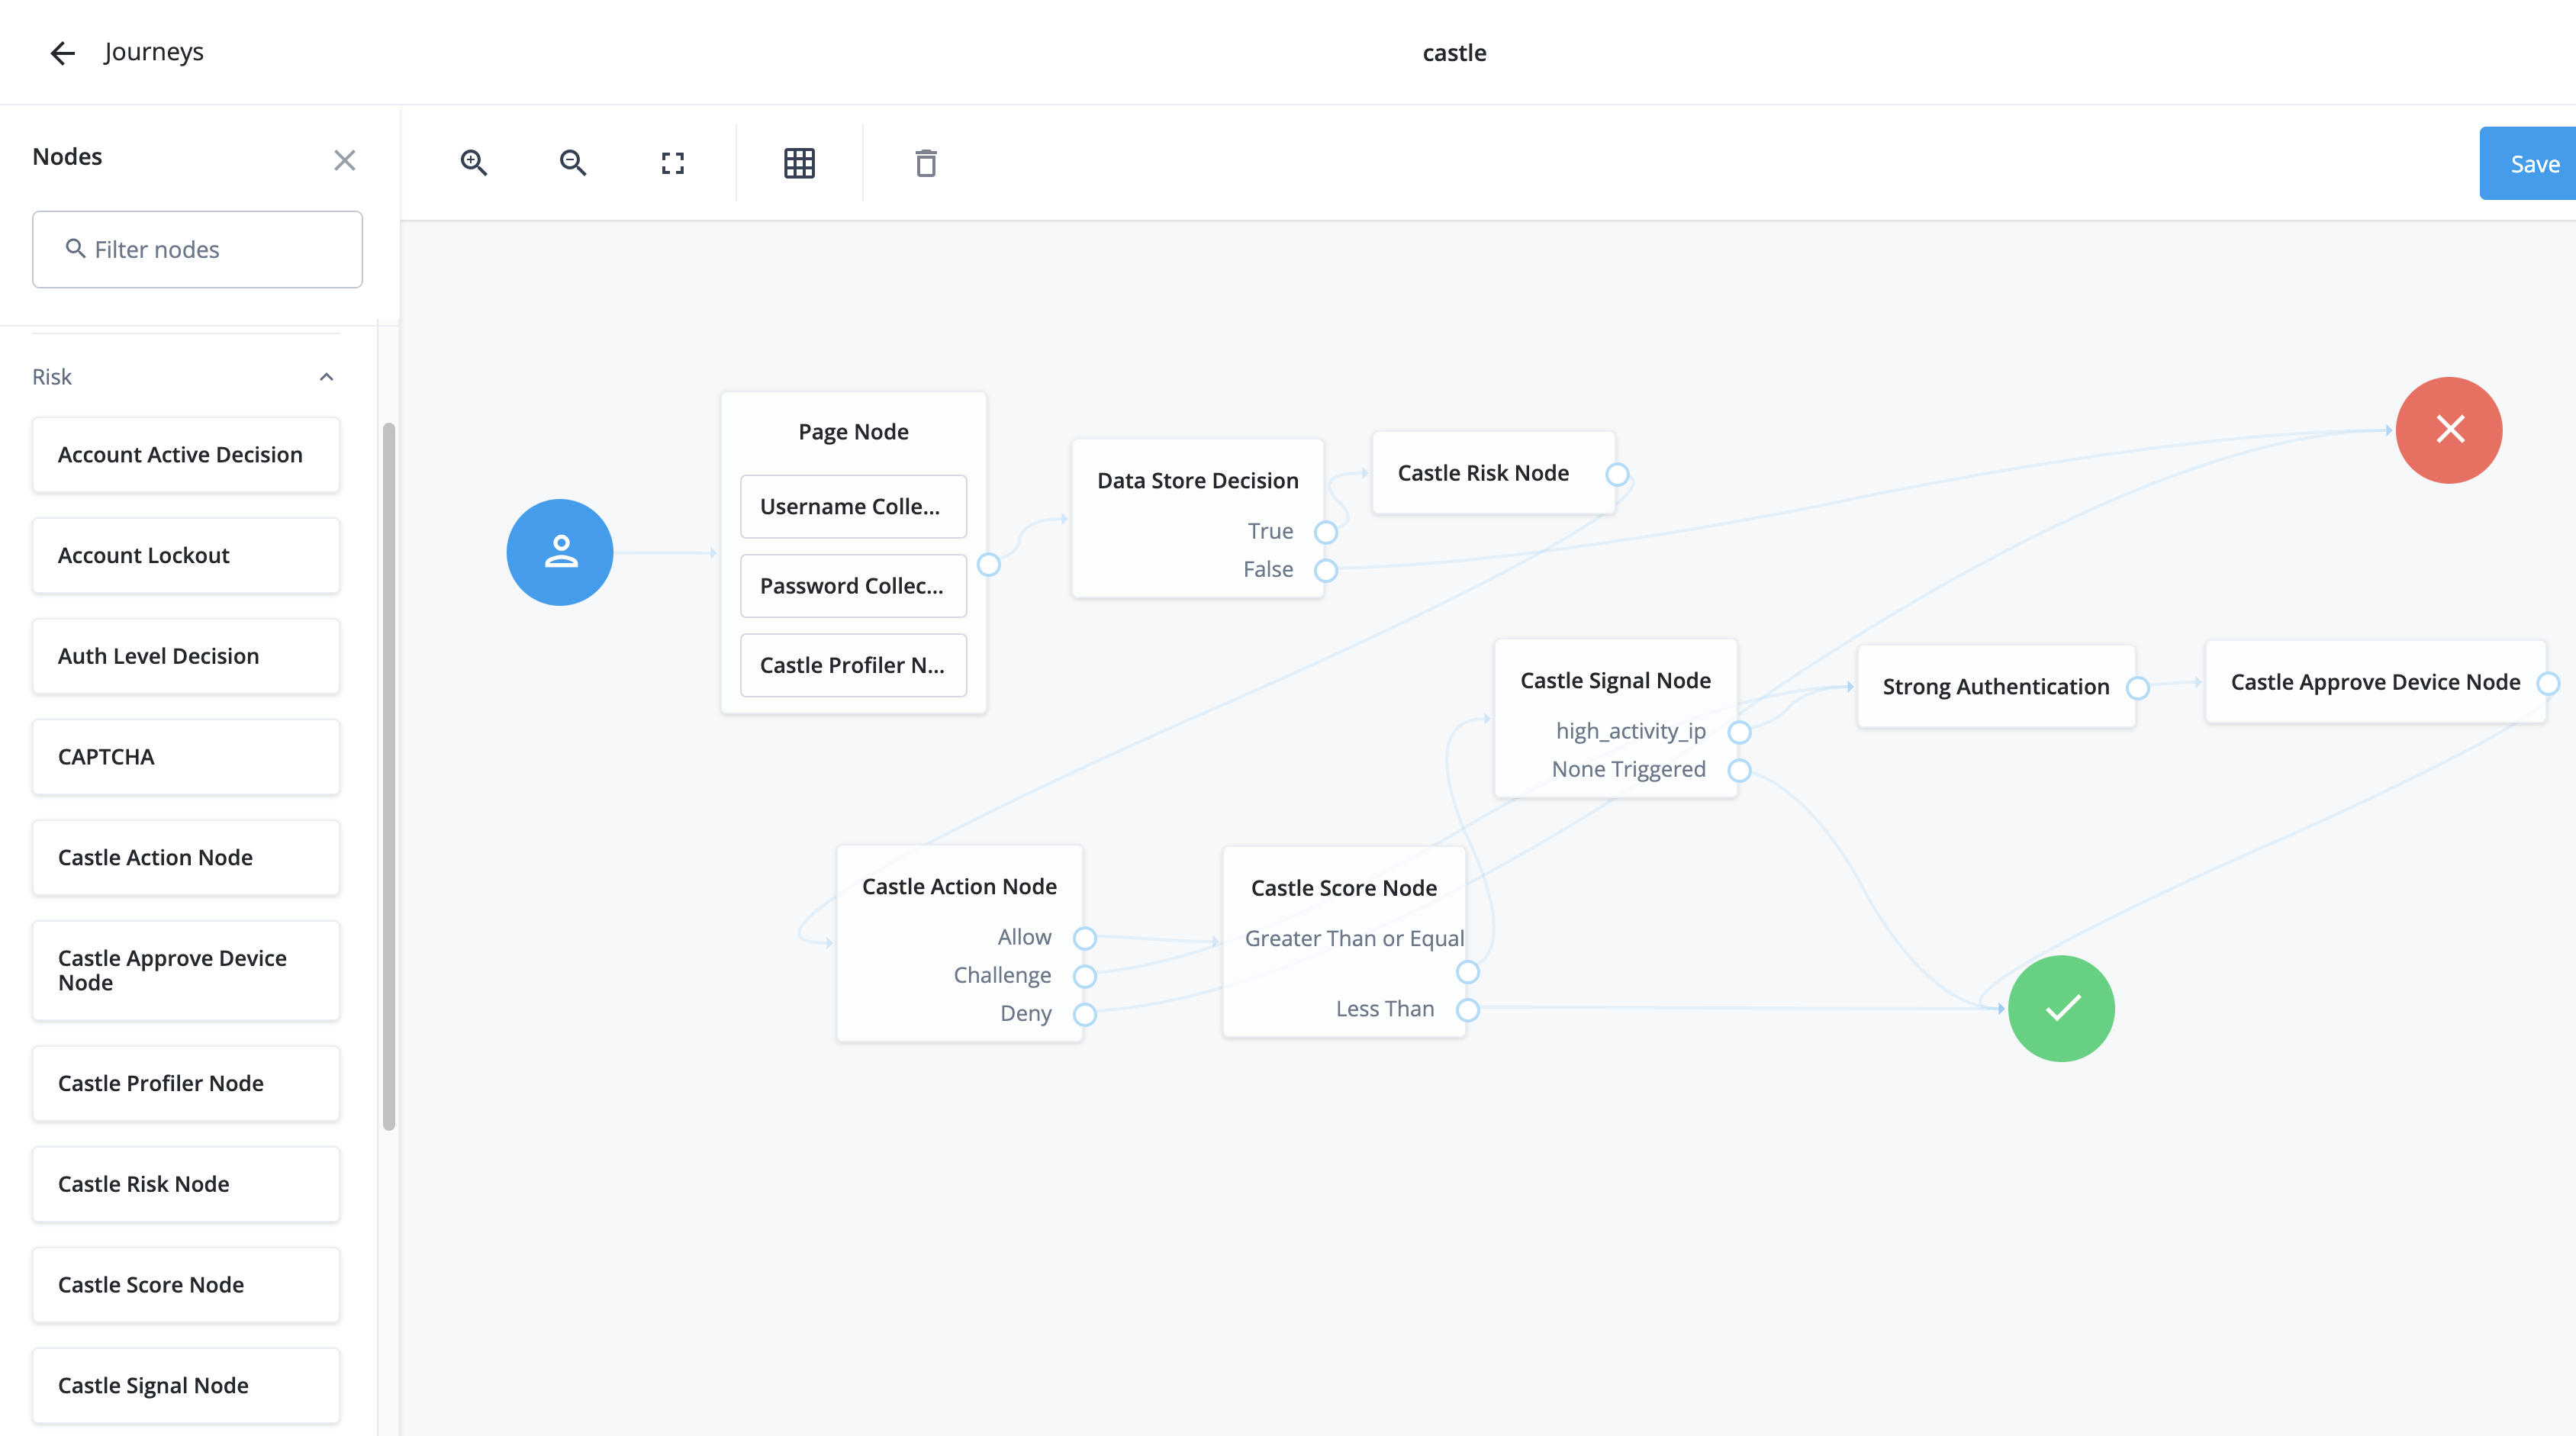Click the high_activity_ip outcome connector
The width and height of the screenshot is (2576, 1436).
tap(1739, 732)
